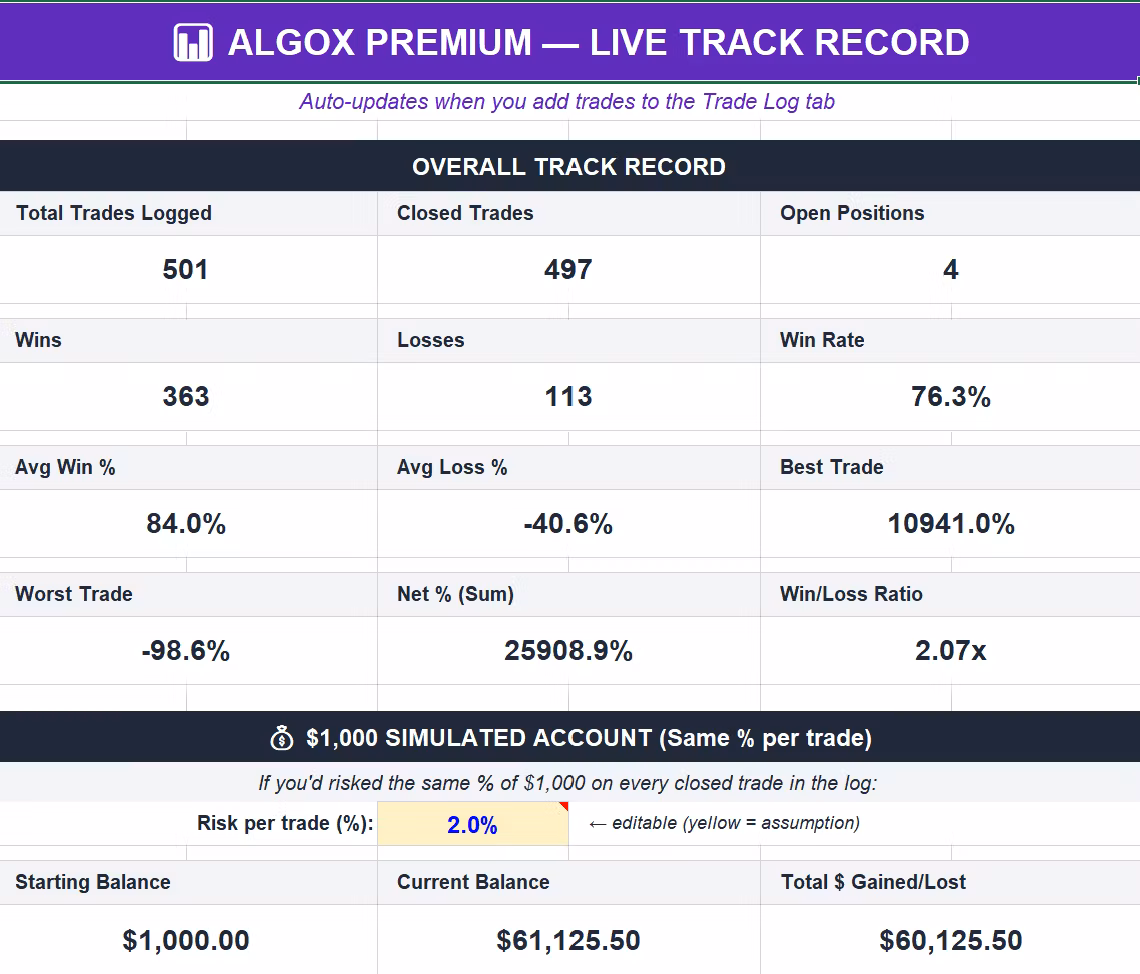The image size is (1140, 974).
Task: Select the Closed Trades value 497
Action: coord(569,270)
